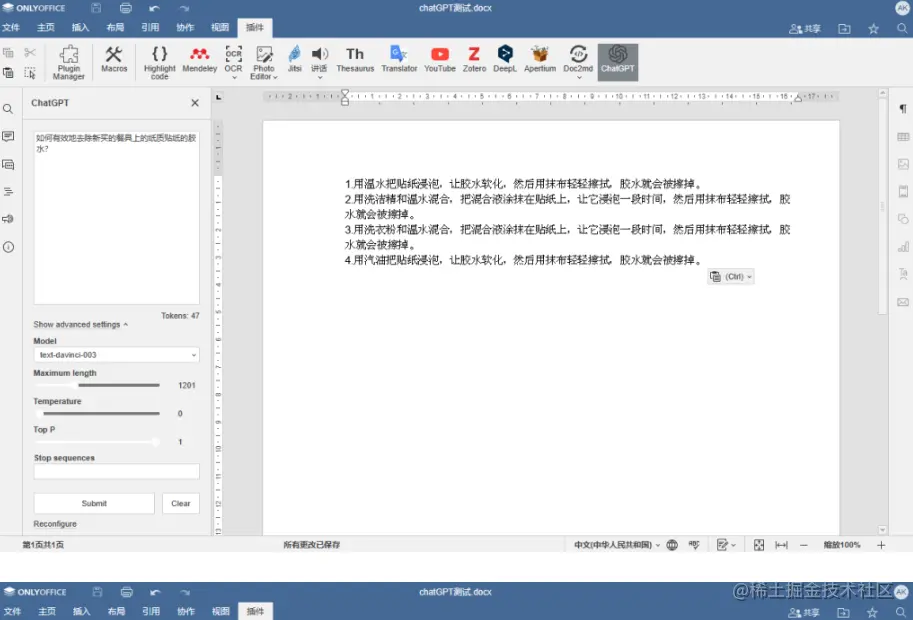Expand the Photo Editor dropdown arrow
913x620 pixels.
tap(275, 77)
